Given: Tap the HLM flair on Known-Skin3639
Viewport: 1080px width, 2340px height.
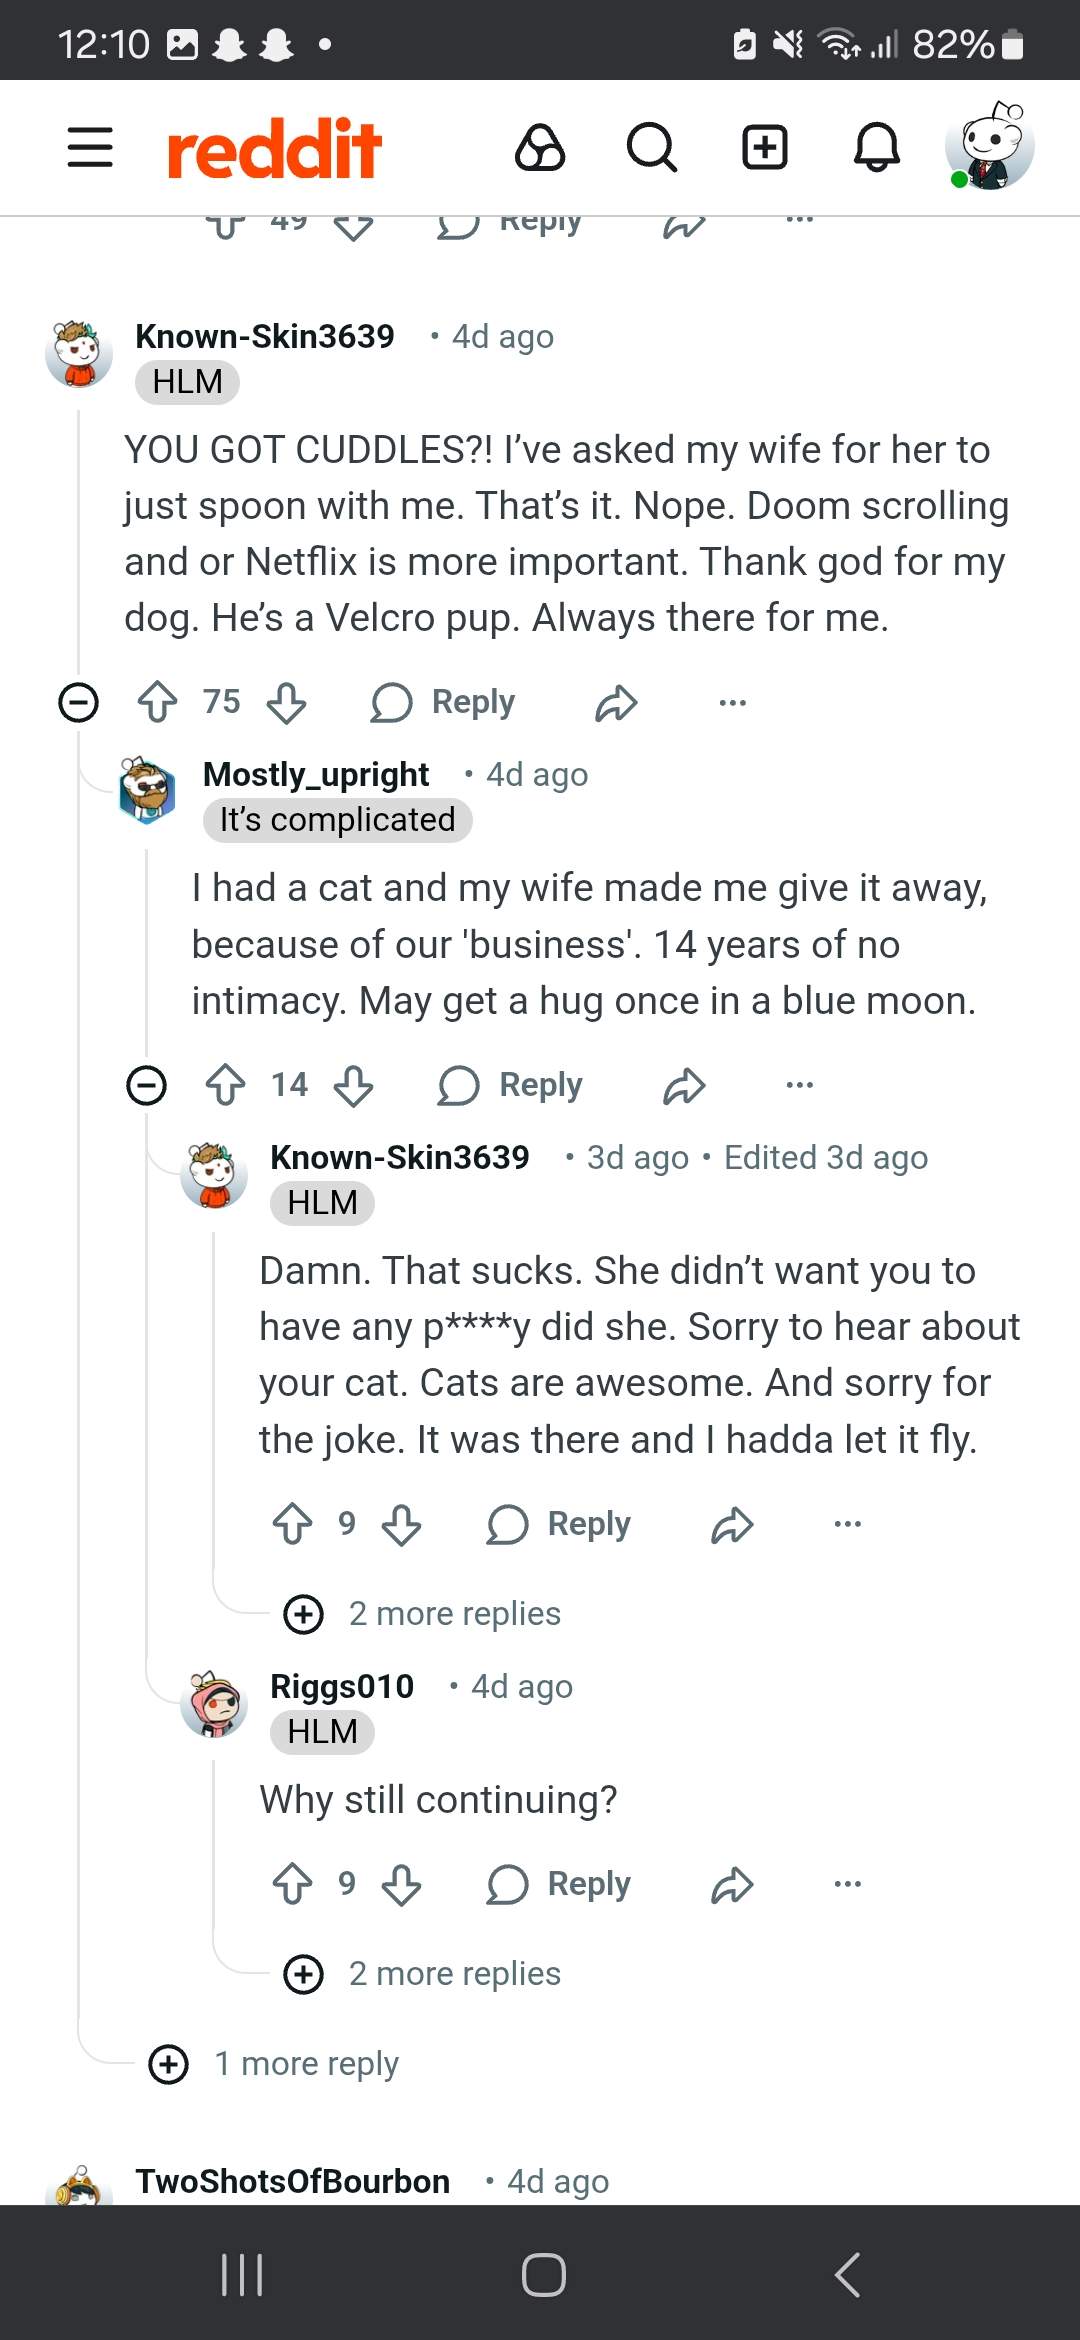Looking at the screenshot, I should click(186, 381).
